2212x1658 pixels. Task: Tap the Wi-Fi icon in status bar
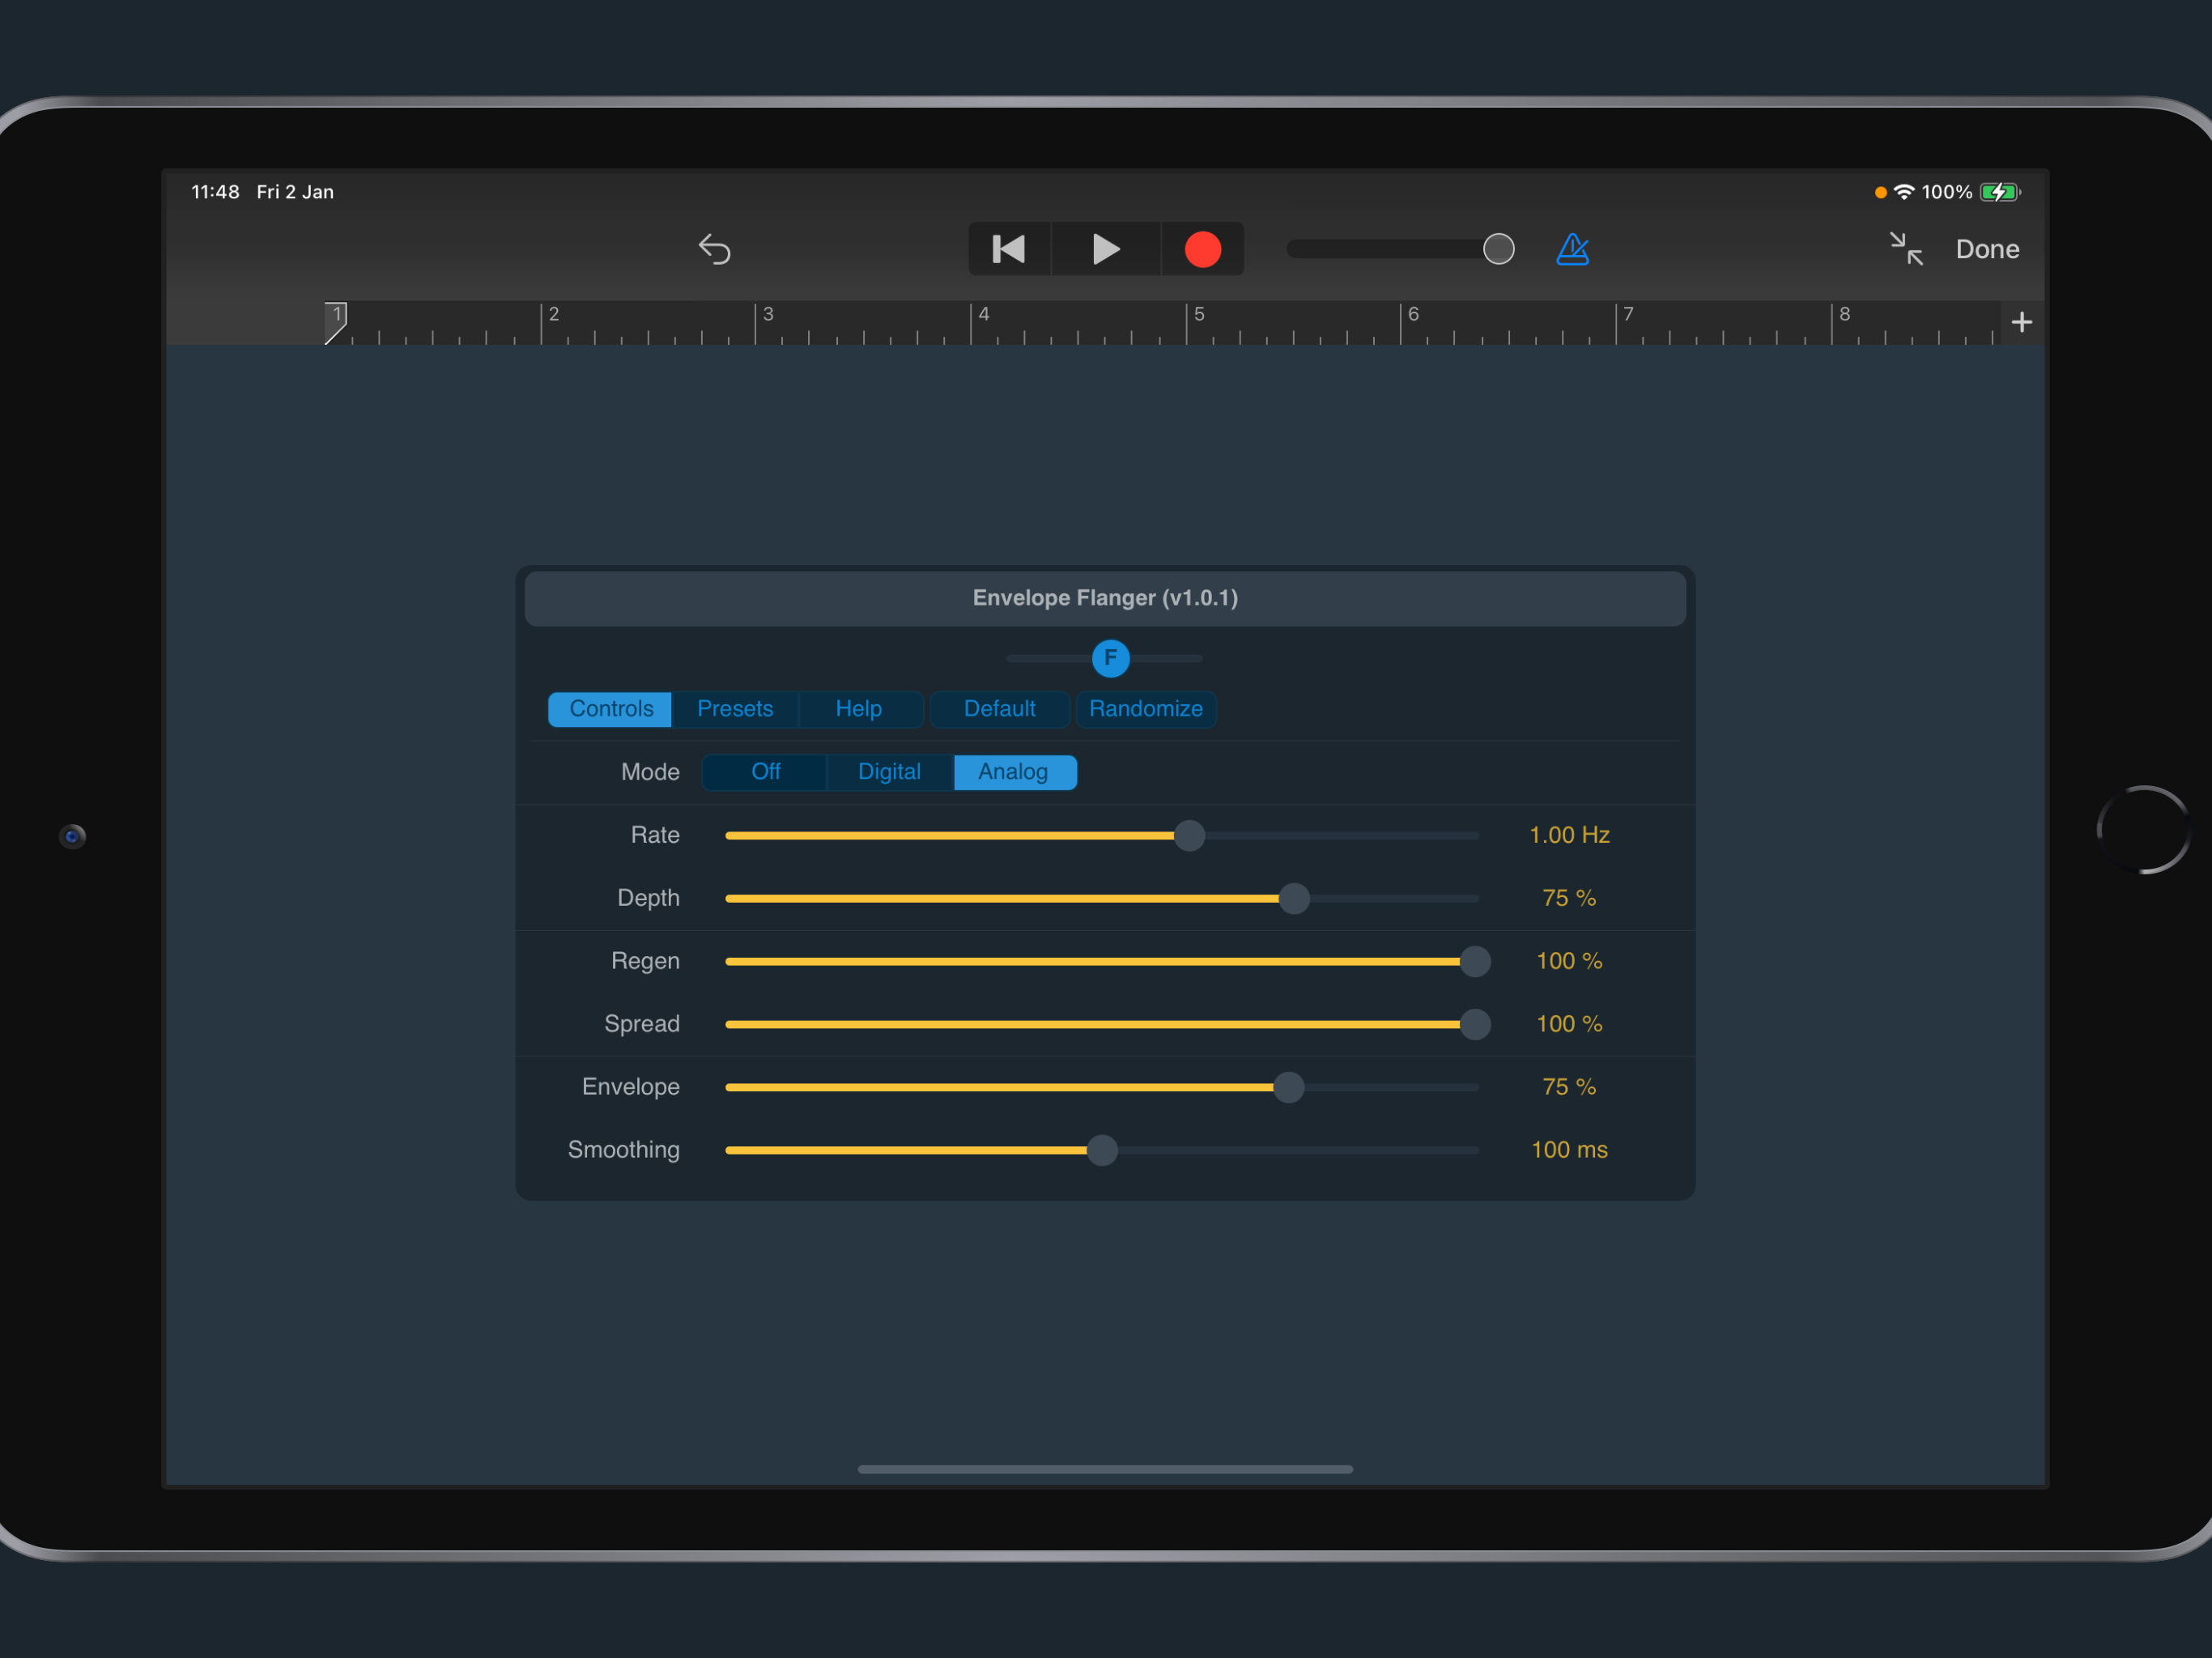(x=1904, y=192)
